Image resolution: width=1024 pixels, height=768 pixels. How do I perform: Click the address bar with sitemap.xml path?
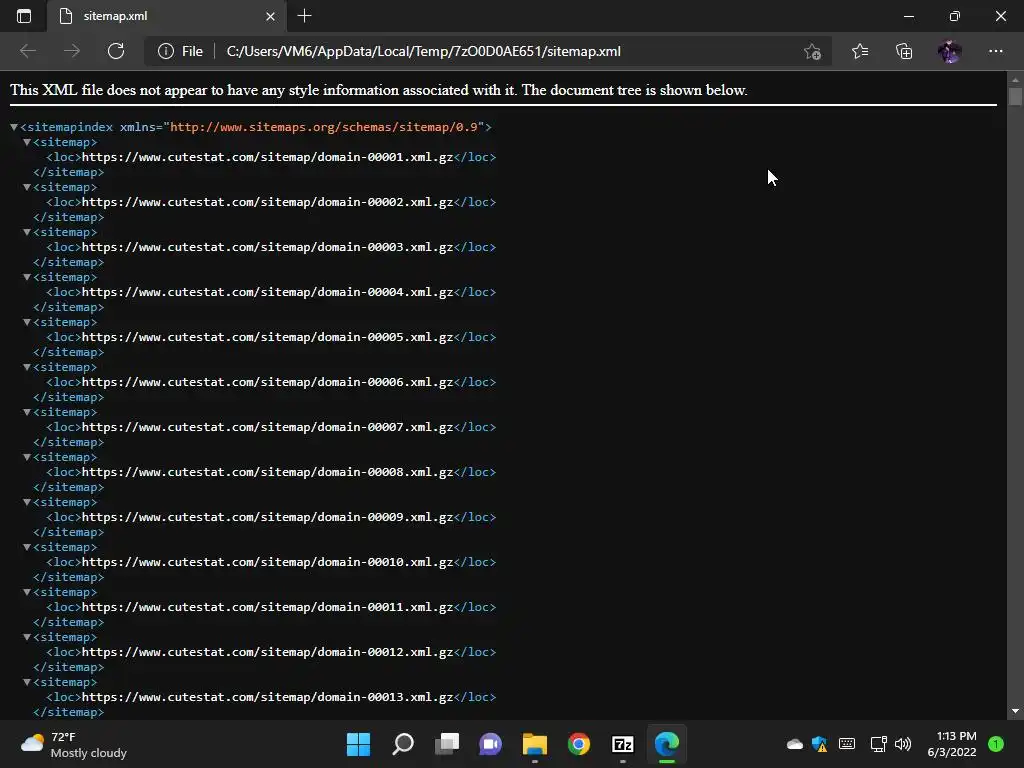(x=423, y=51)
